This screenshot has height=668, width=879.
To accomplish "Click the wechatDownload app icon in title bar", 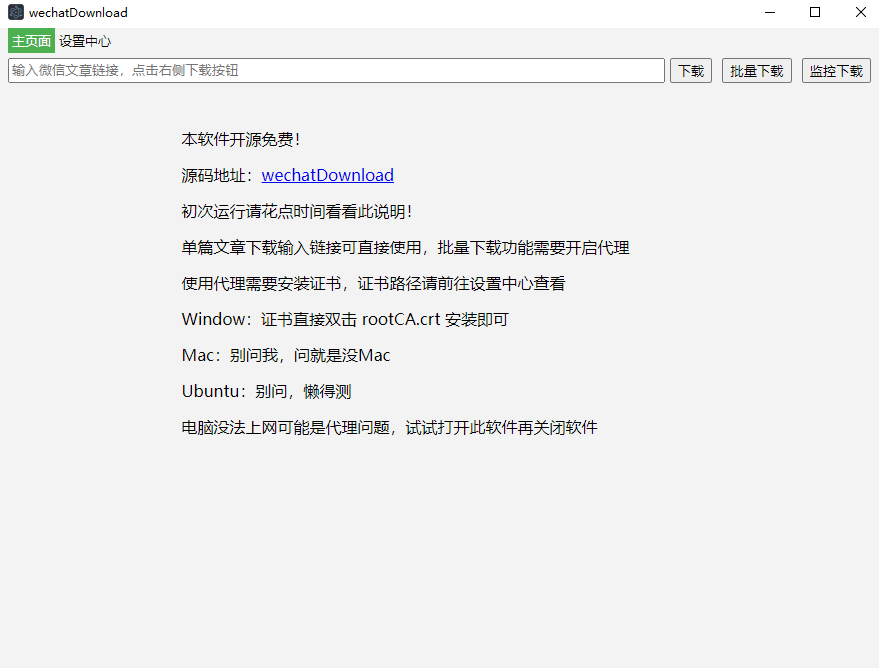I will pos(16,12).
